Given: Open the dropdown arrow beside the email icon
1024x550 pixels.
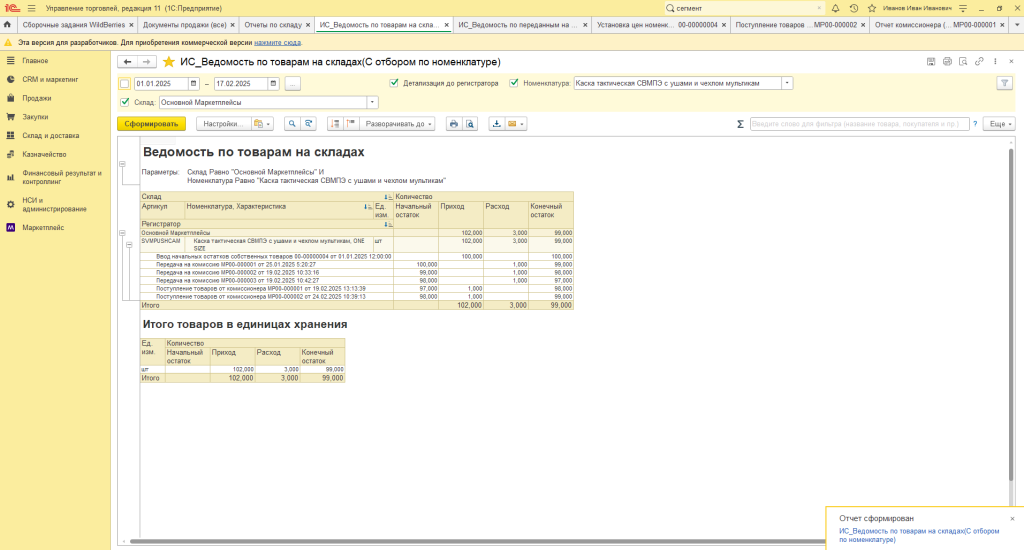Looking at the screenshot, I should coord(522,123).
